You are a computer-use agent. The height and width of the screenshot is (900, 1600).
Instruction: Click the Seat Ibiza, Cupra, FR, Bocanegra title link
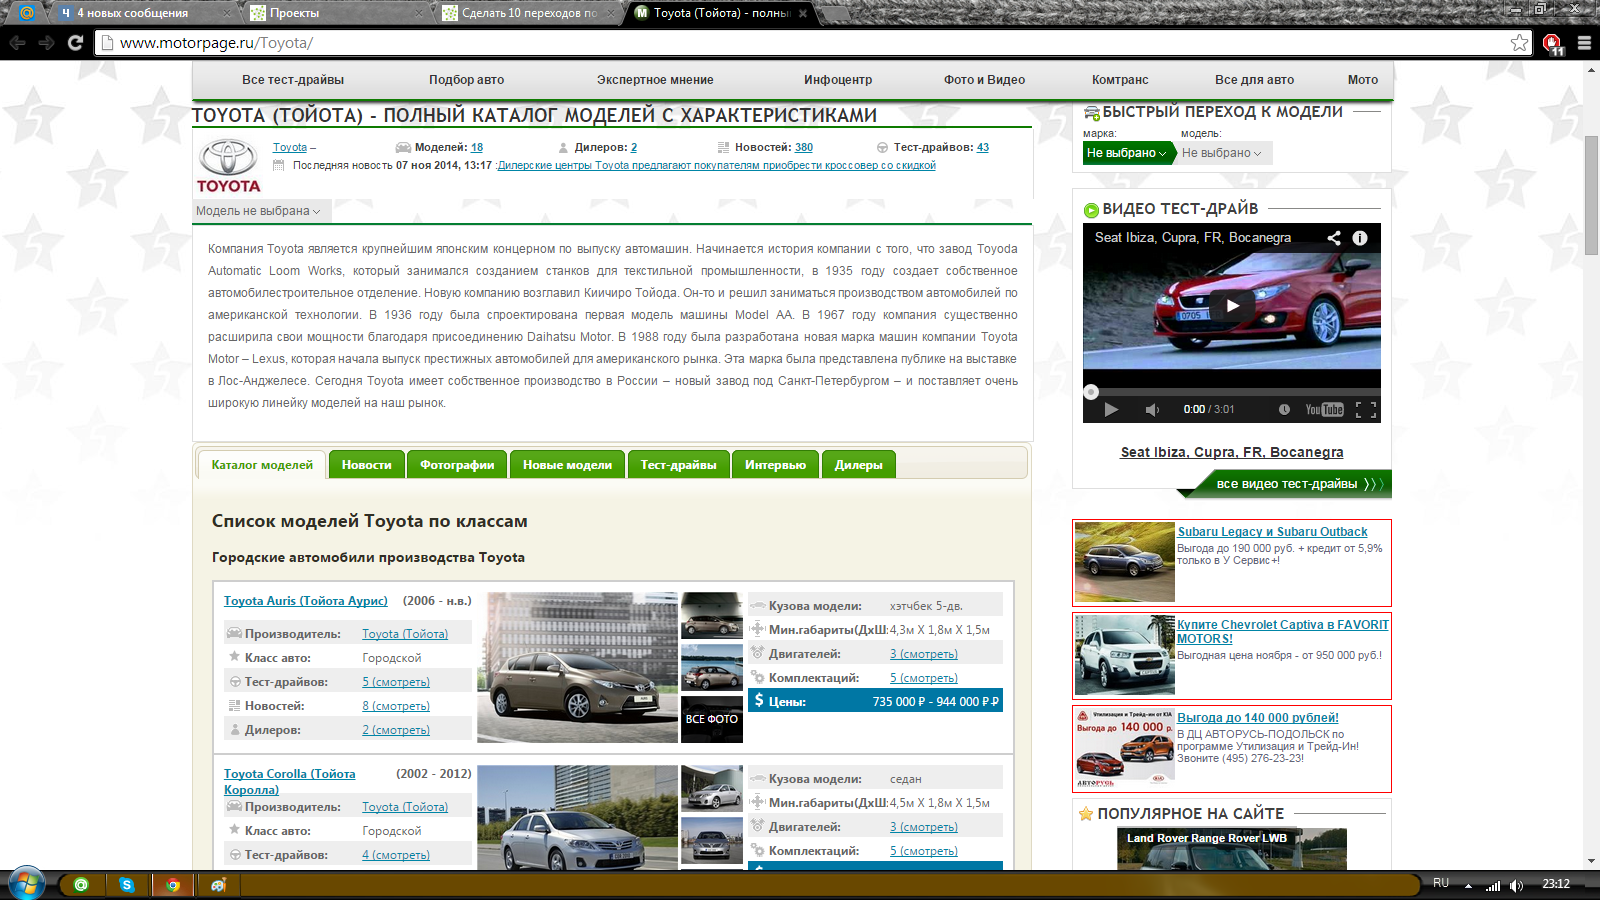(x=1232, y=452)
